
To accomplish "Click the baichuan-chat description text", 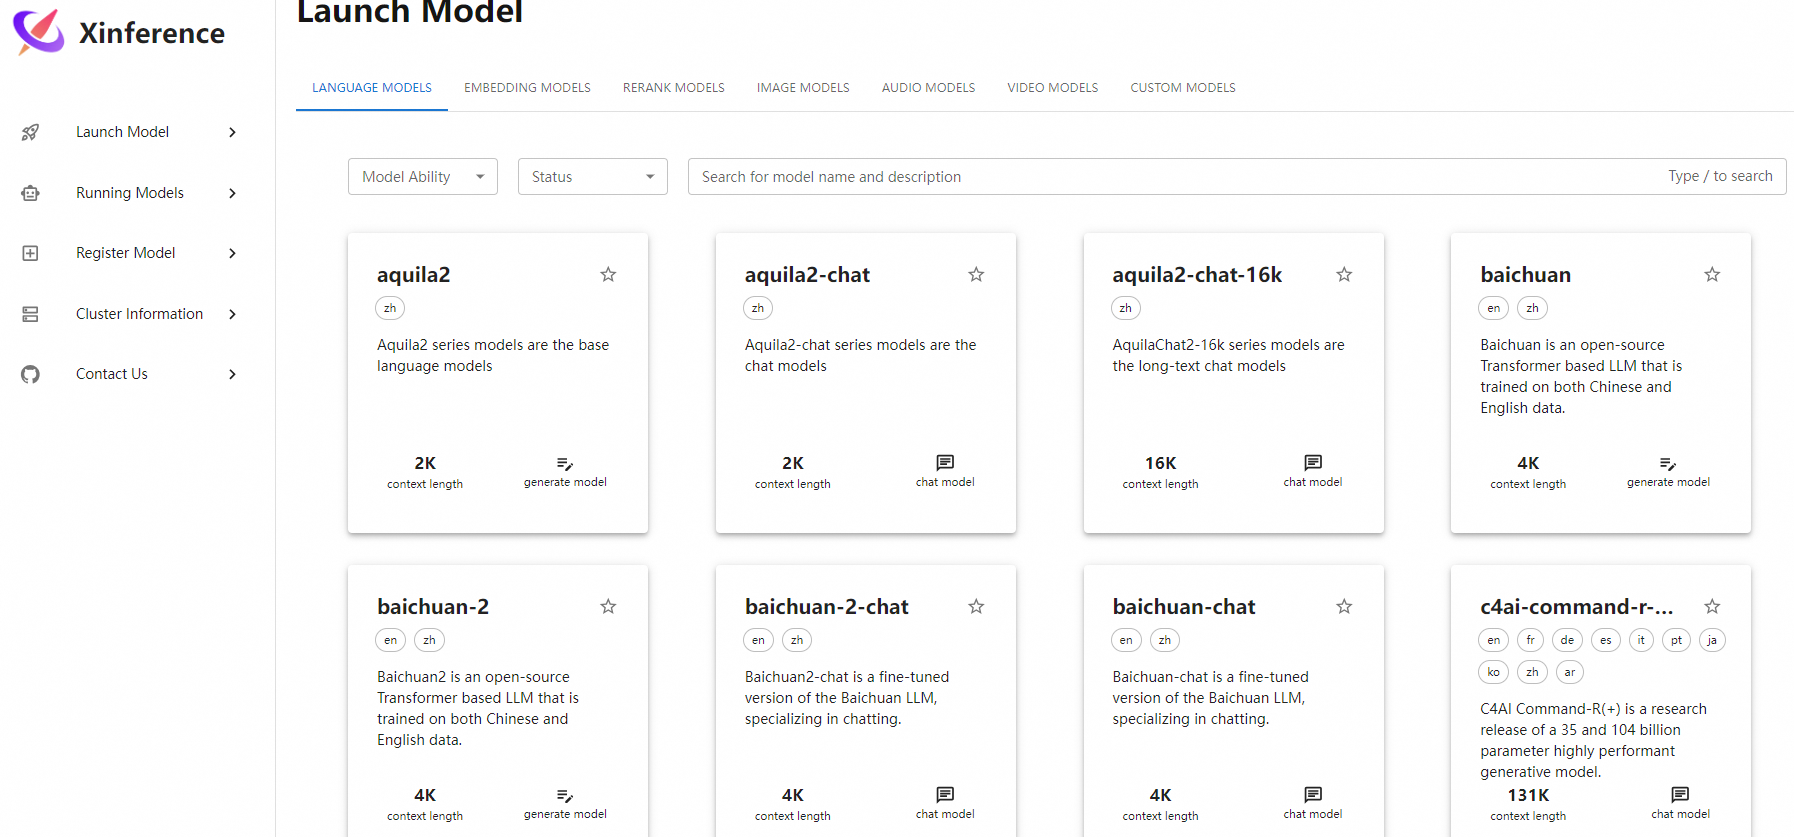I will click(1210, 698).
